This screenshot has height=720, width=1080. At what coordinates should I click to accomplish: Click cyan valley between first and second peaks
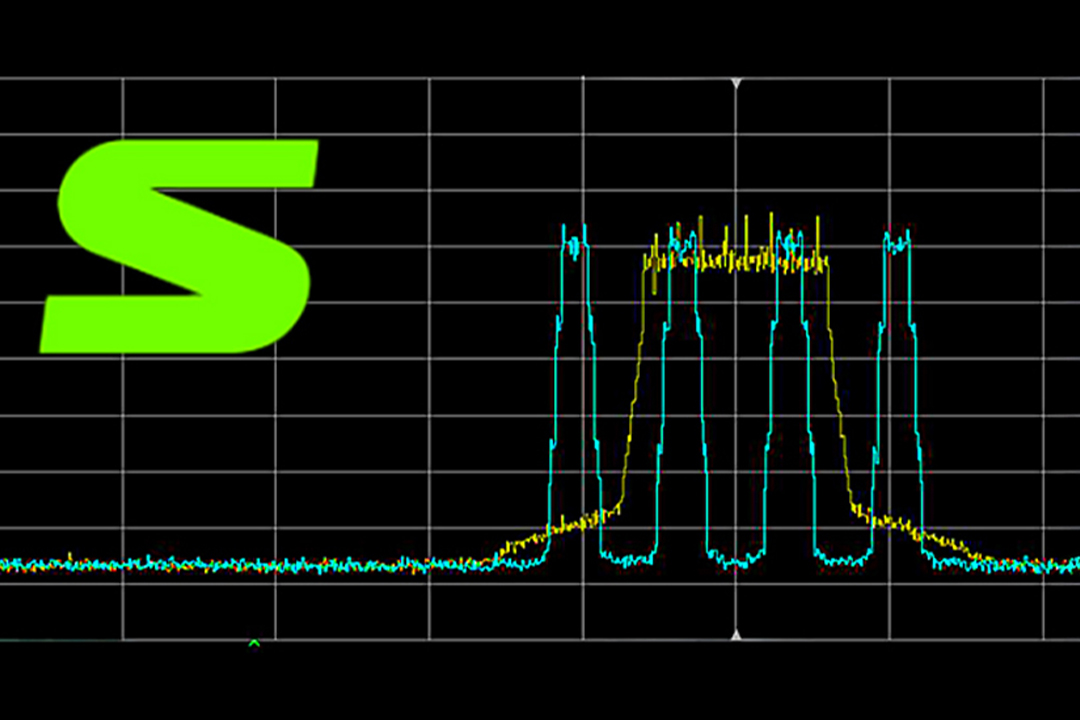pos(628,559)
